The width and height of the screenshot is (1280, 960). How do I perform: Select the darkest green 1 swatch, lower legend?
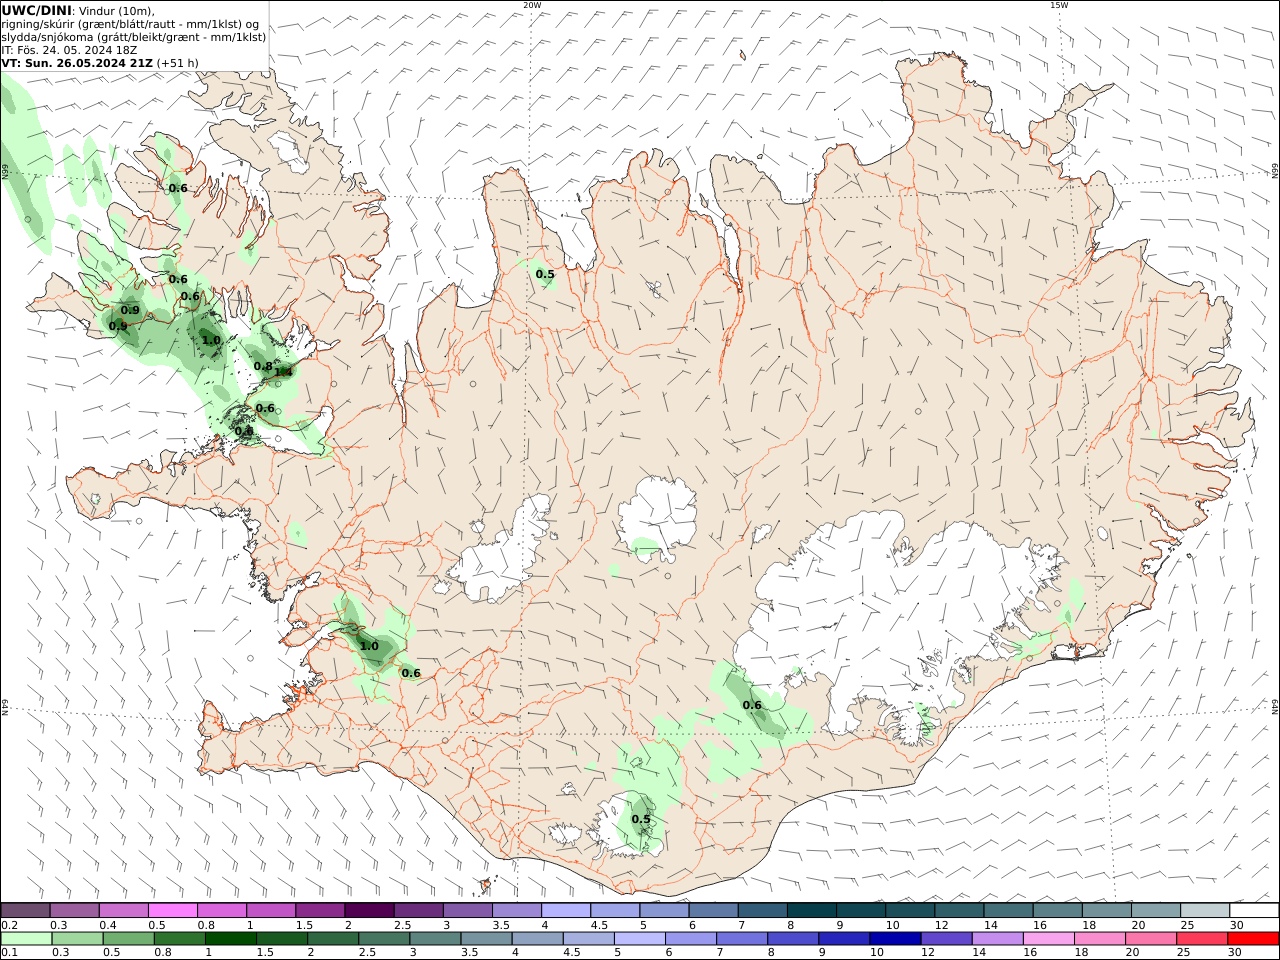(x=231, y=939)
